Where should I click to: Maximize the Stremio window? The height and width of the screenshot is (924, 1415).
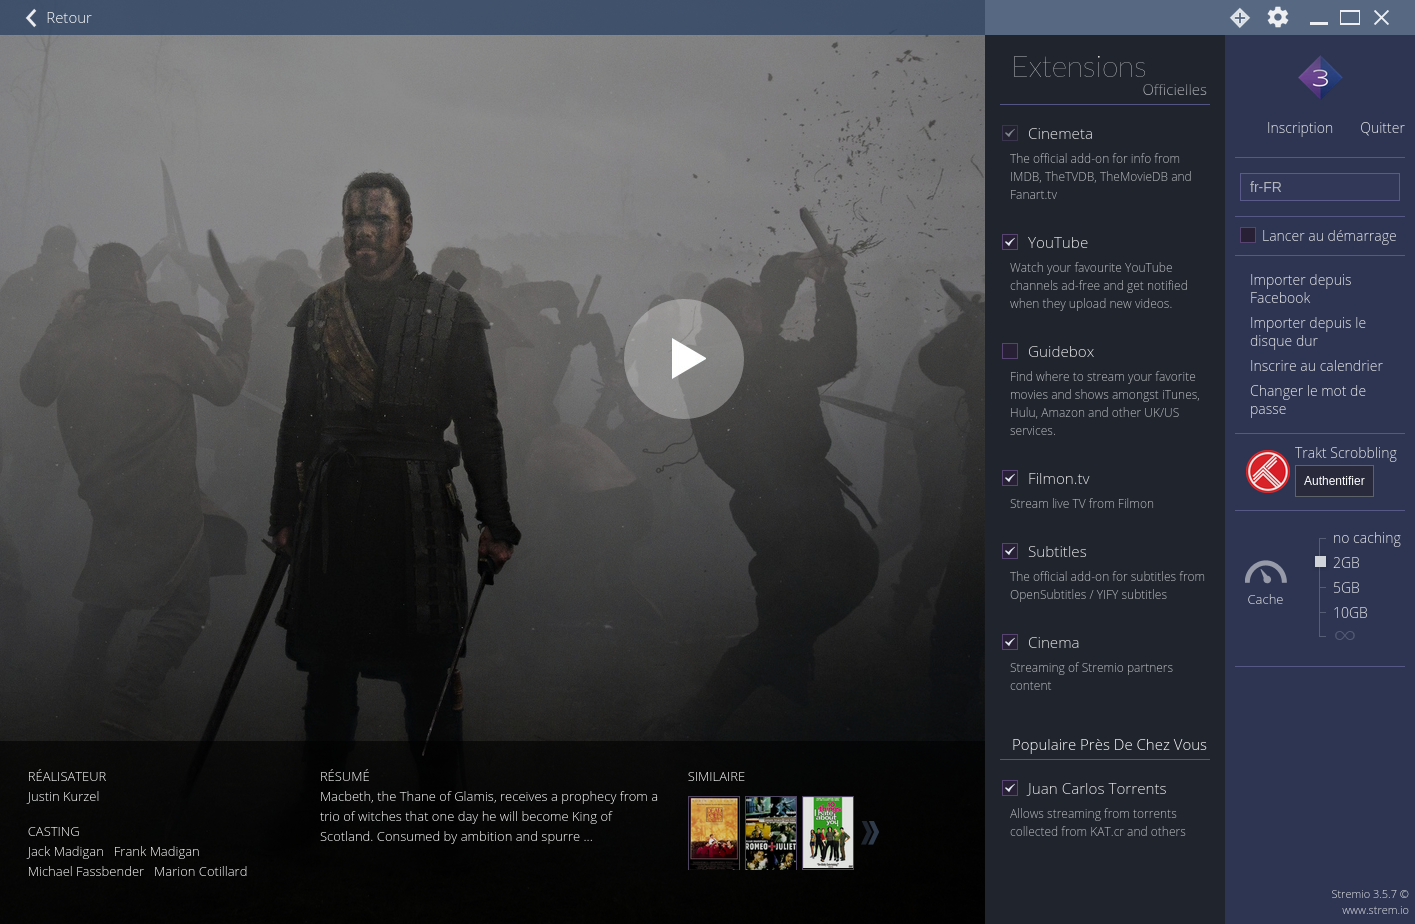(x=1350, y=18)
